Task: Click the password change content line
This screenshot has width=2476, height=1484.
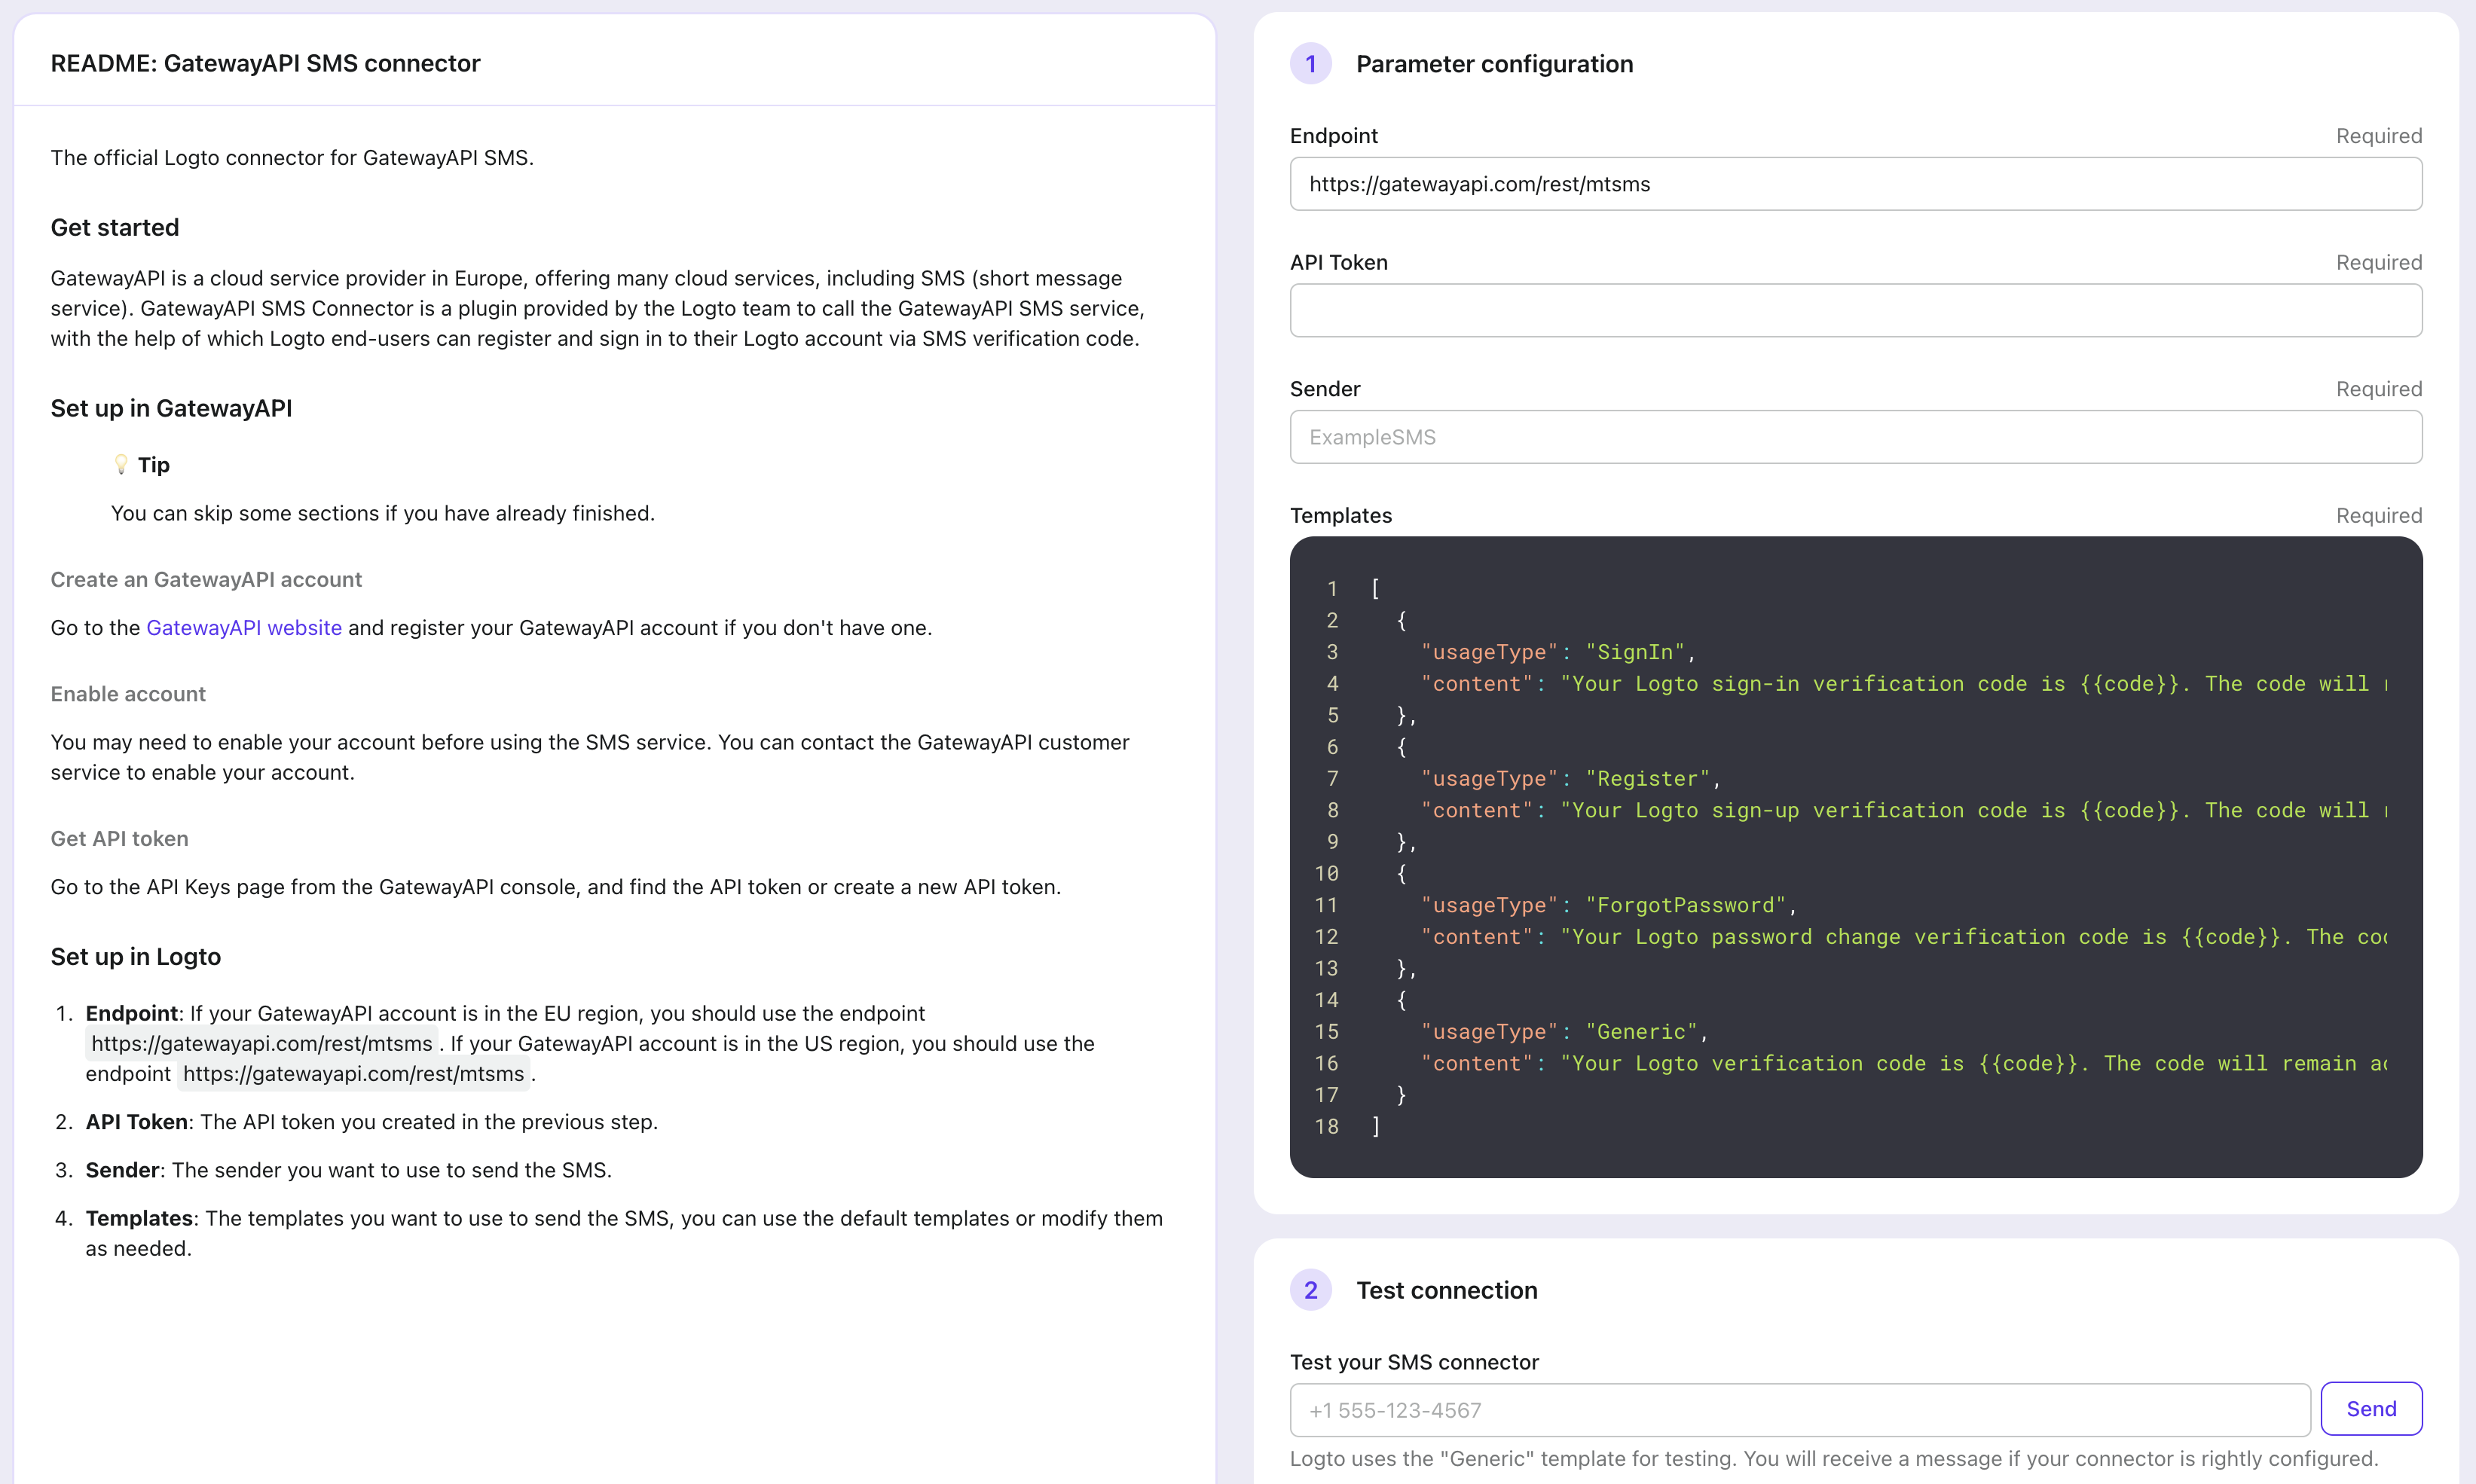Action: [1904, 937]
